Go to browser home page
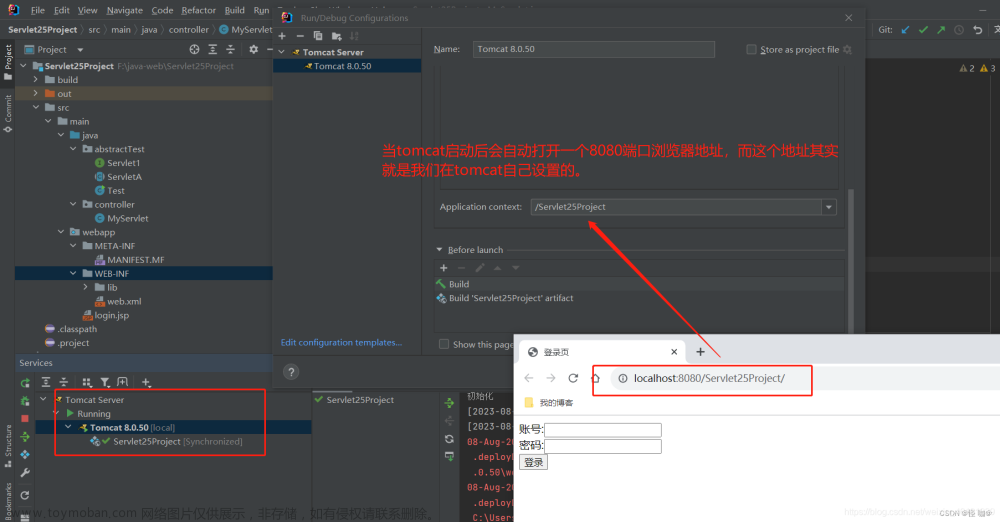1000x522 pixels. 596,378
